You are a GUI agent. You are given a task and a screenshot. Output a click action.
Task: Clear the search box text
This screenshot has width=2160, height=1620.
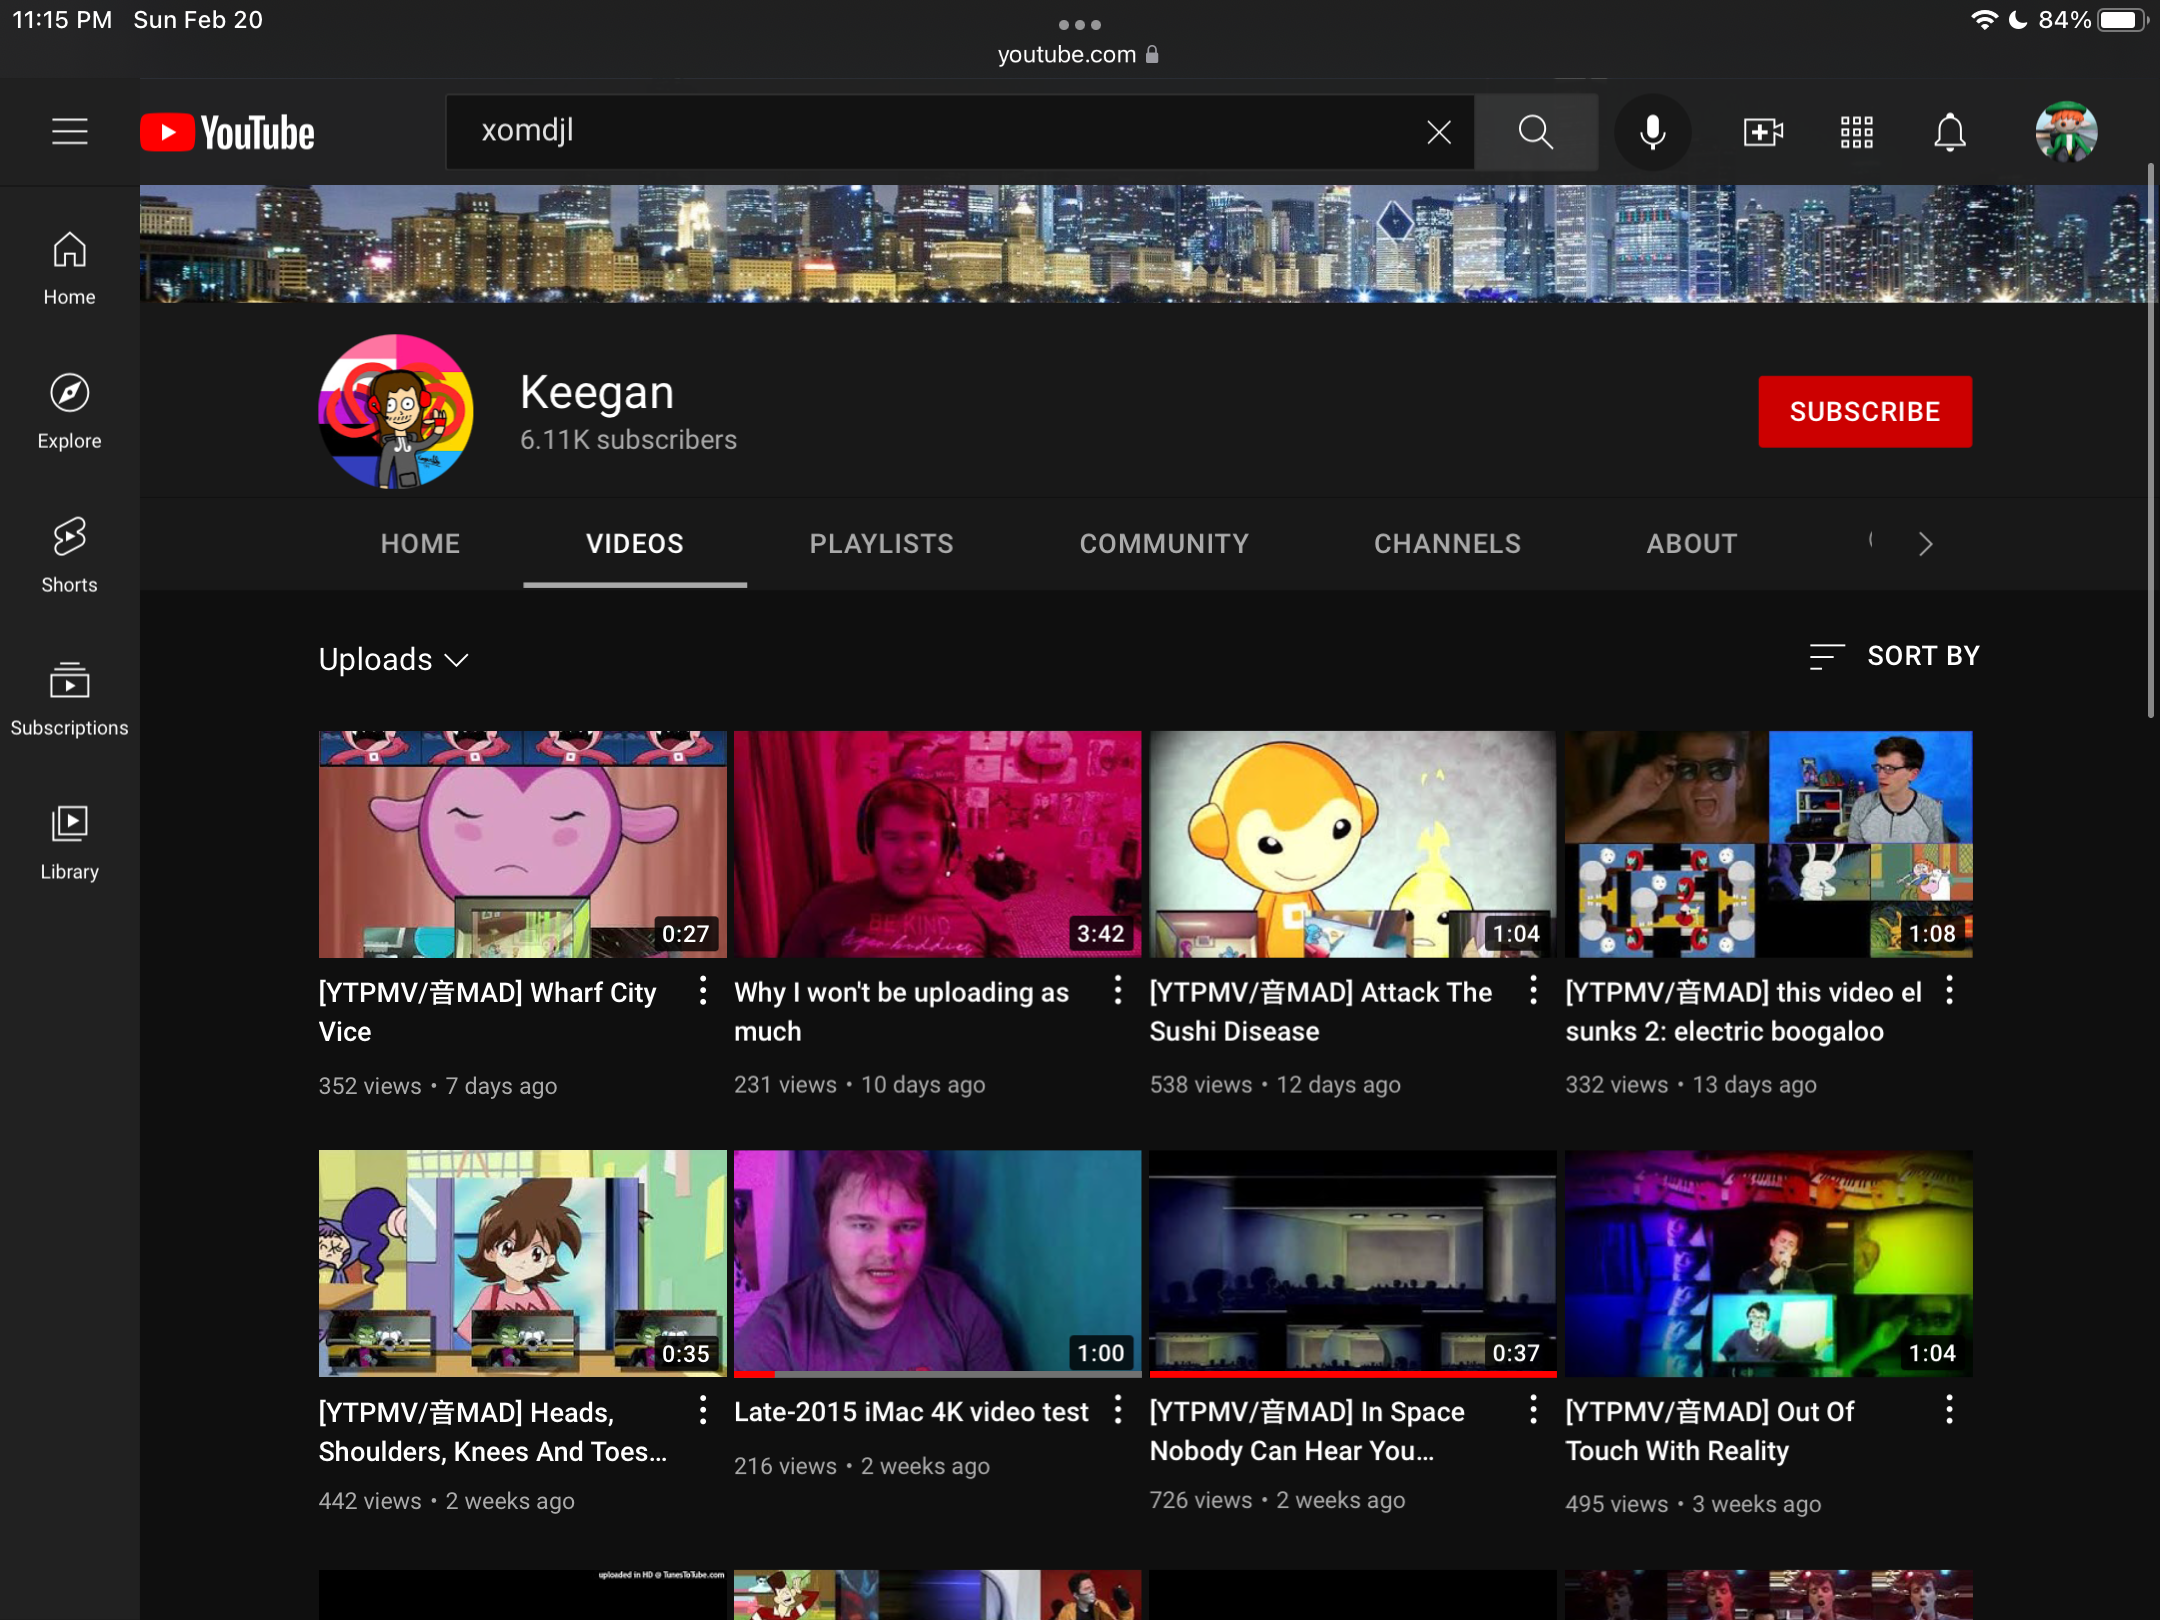click(1438, 132)
